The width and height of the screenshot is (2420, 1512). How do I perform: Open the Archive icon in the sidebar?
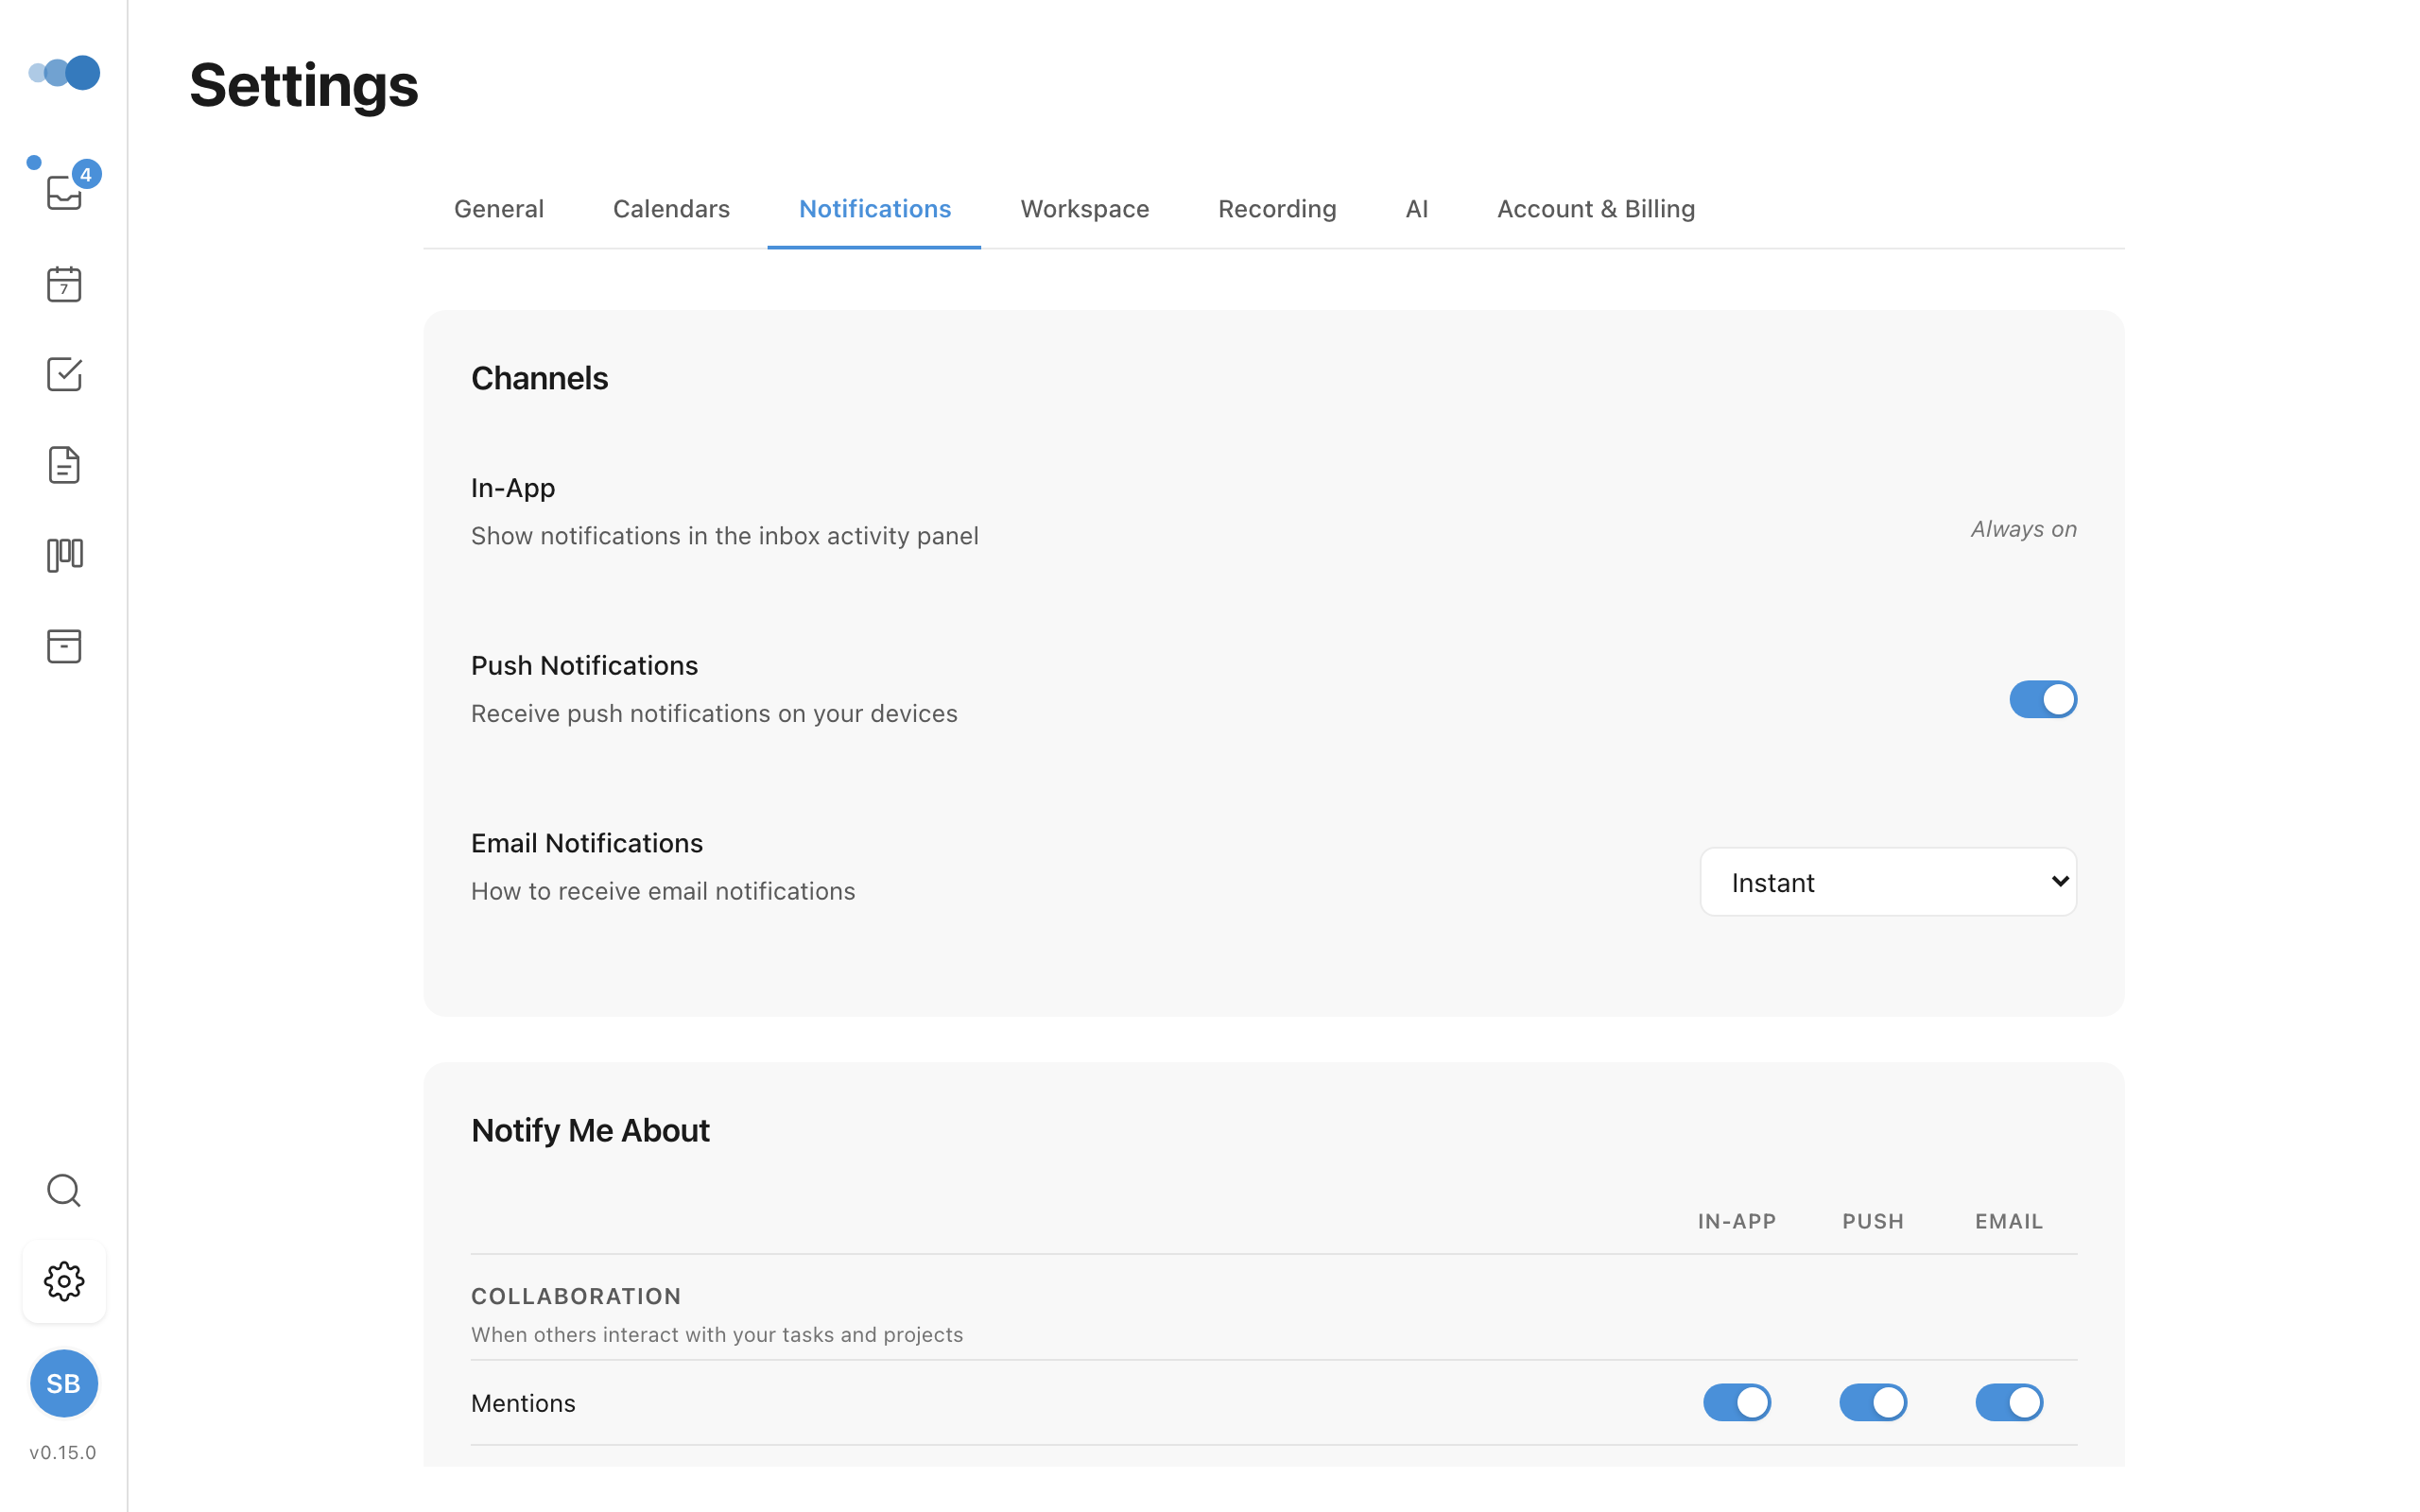(64, 646)
